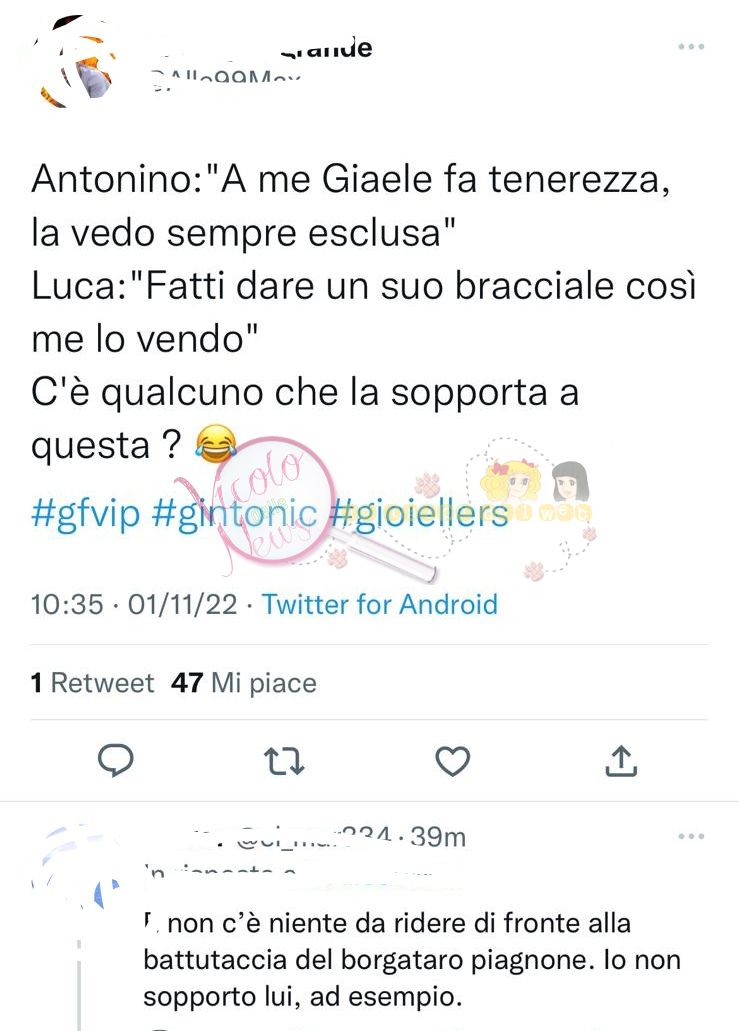Viewport: 739px width, 1031px height.
Task: Open the reply bubble icon under the tweet
Action: (x=116, y=761)
